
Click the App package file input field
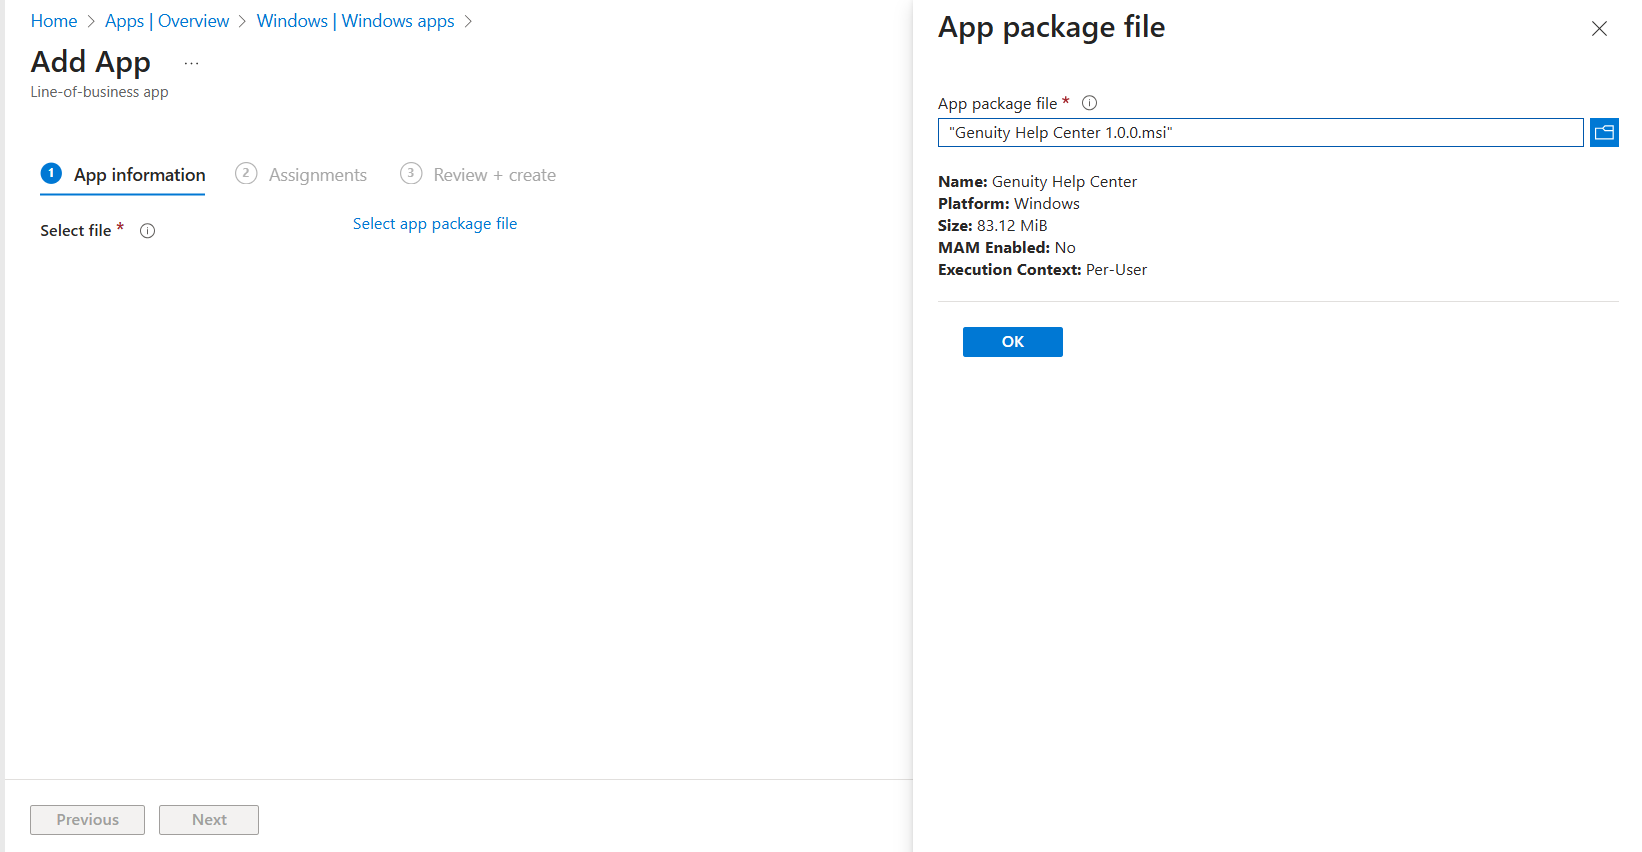pyautogui.click(x=1260, y=132)
